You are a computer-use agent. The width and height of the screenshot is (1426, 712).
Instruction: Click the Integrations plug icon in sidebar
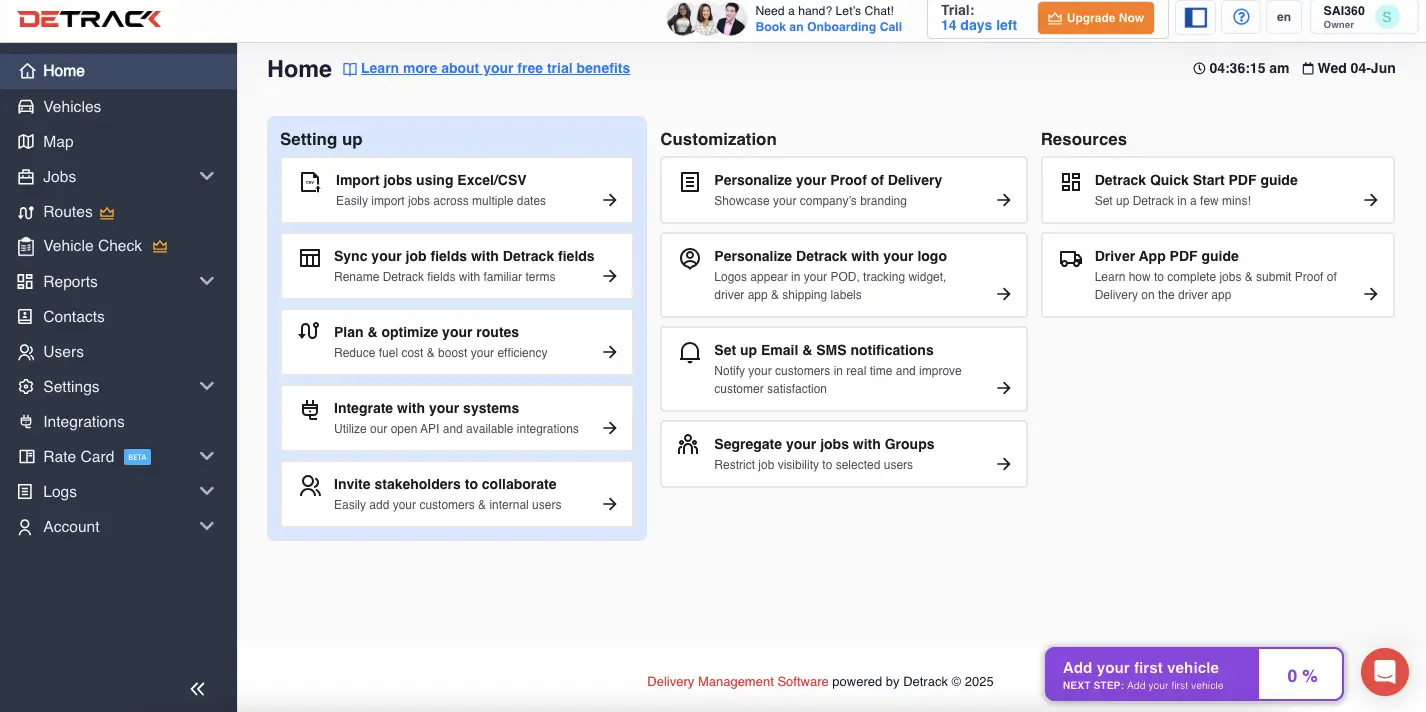[26, 422]
